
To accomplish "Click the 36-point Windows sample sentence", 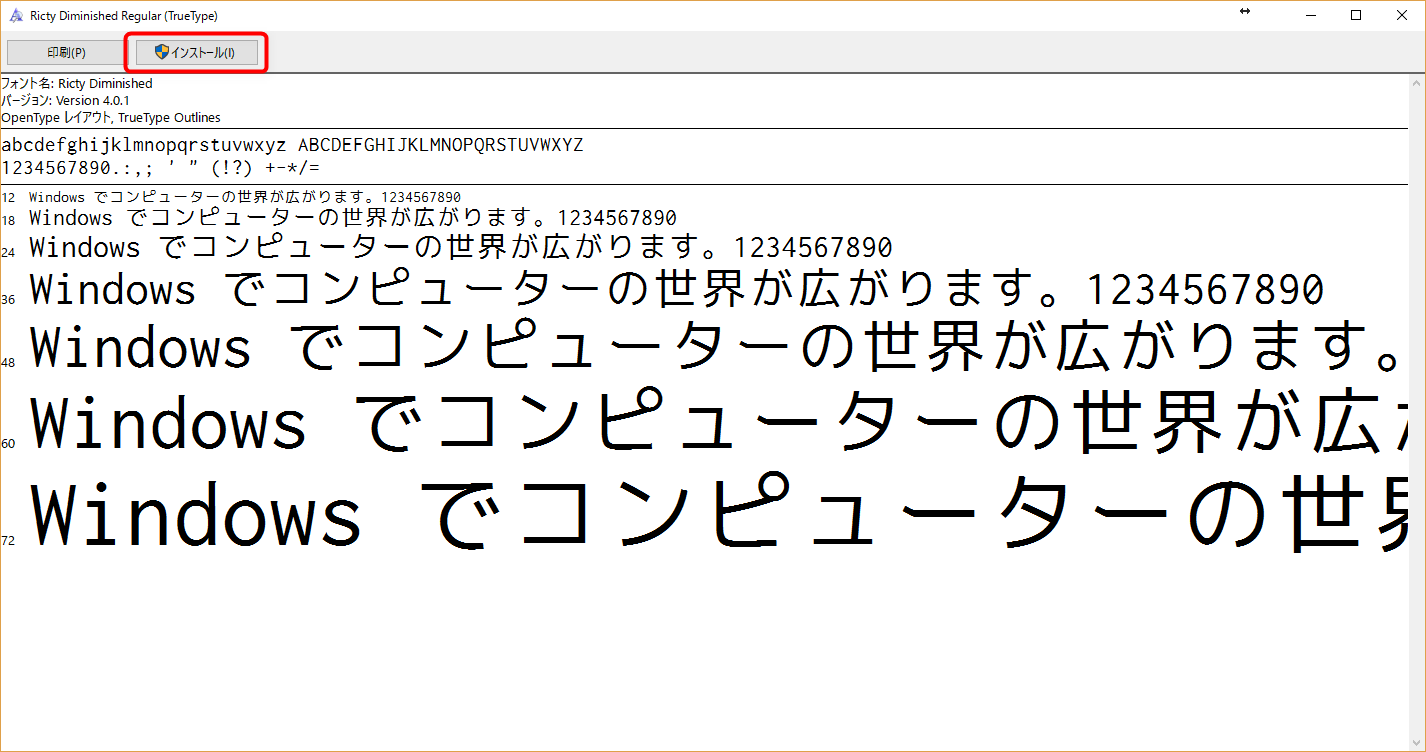I will tap(677, 291).
